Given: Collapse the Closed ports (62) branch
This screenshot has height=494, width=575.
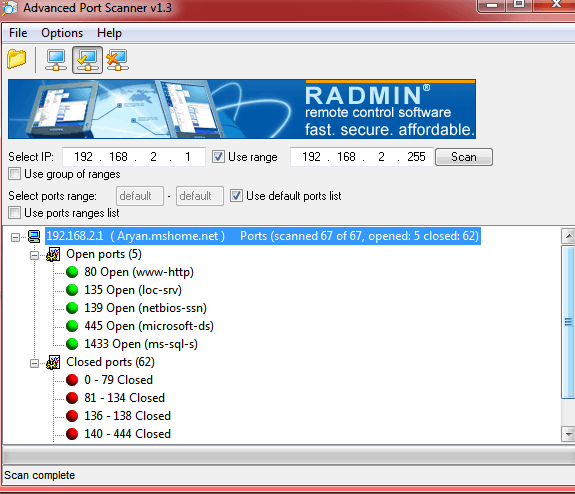Looking at the screenshot, I should click(34, 363).
